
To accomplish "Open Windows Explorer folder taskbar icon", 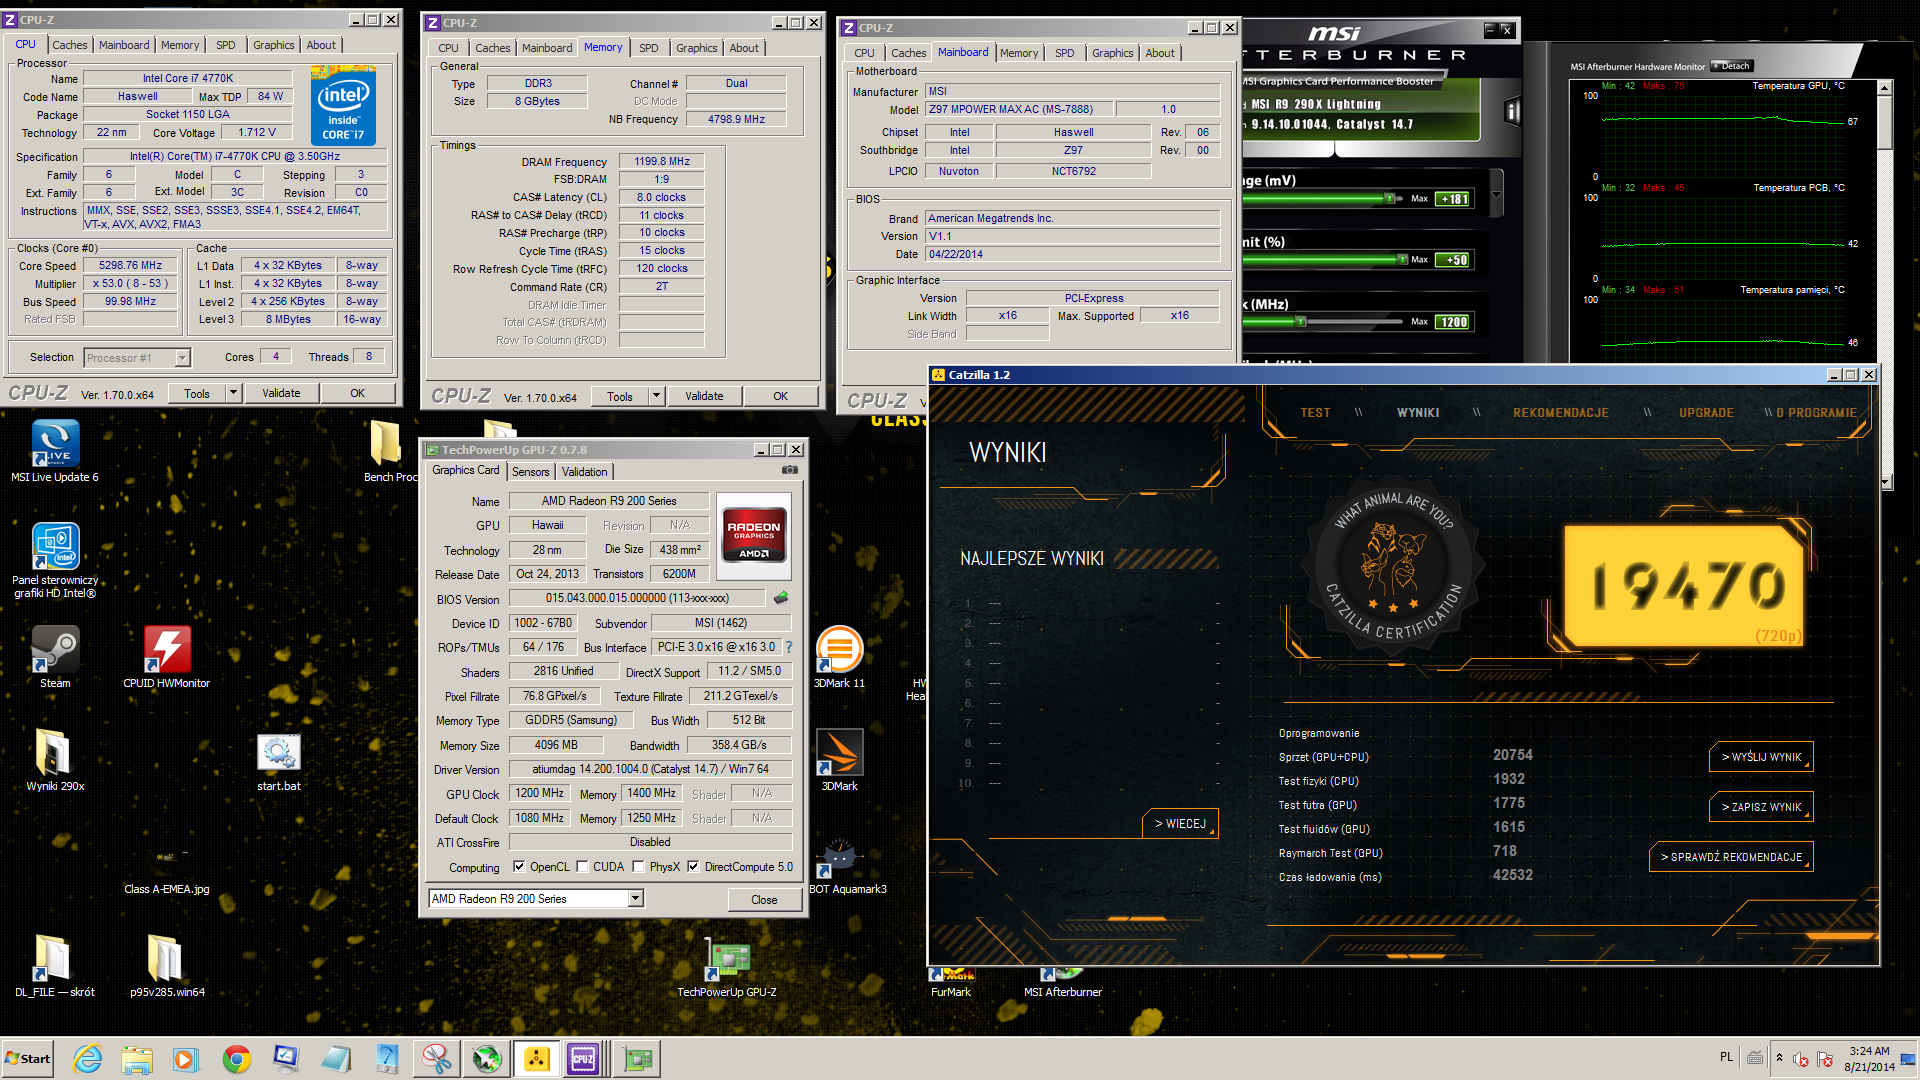I will pos(137,1058).
